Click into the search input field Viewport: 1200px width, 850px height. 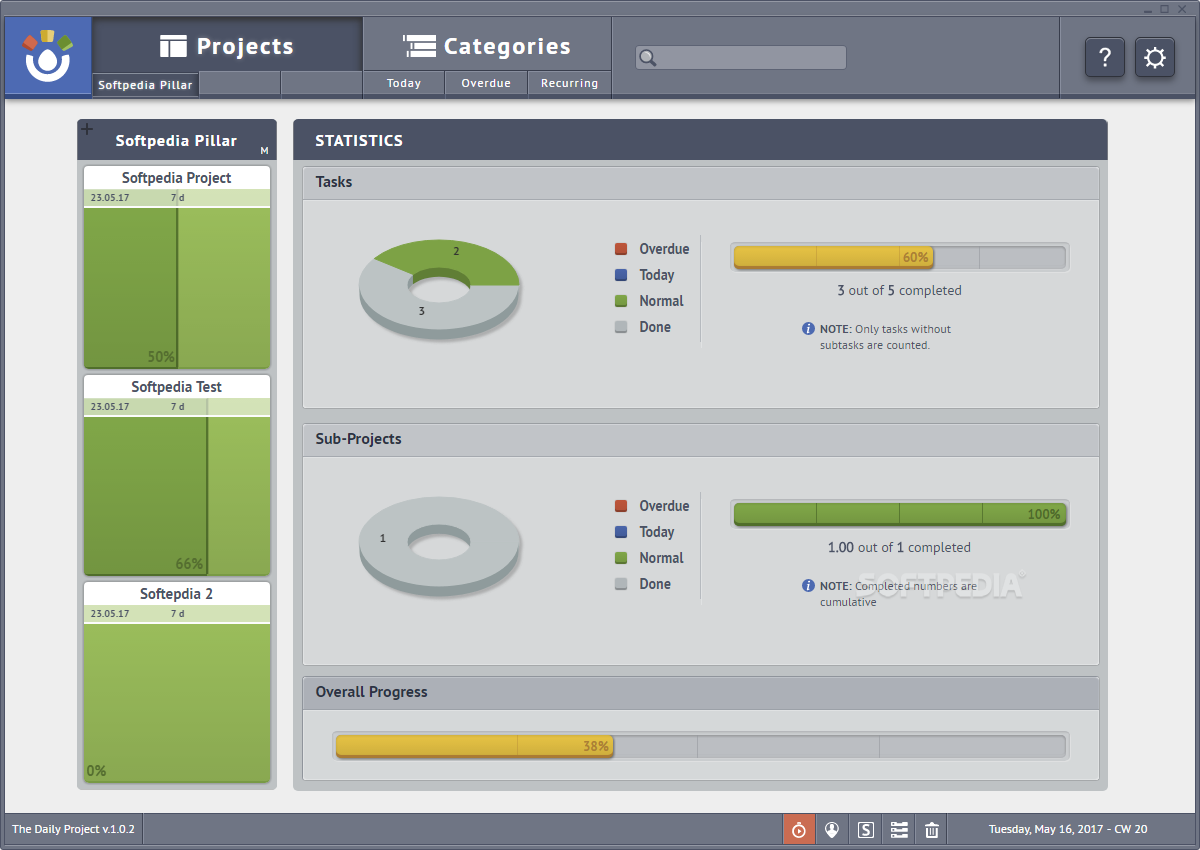[741, 58]
